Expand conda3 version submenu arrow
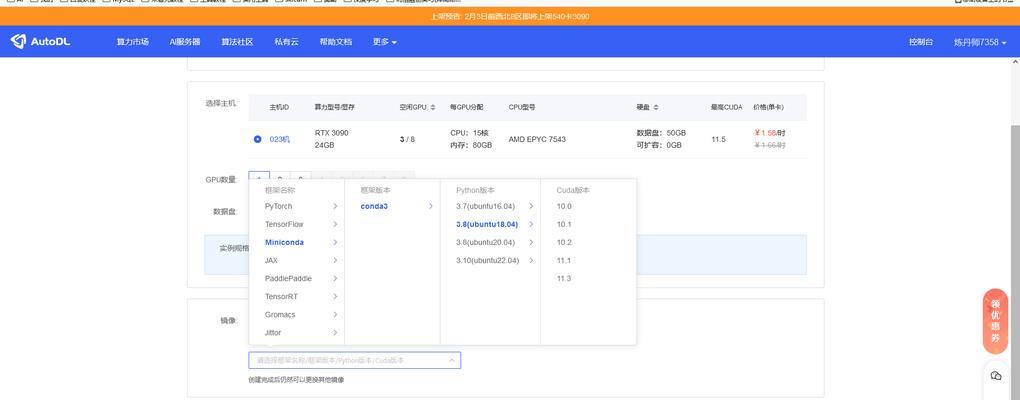 pos(431,206)
